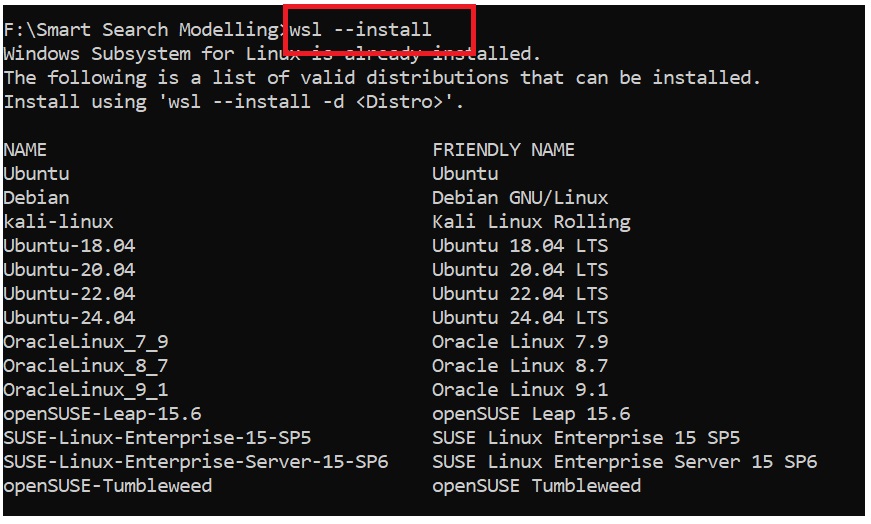Select the Ubuntu-24.04 distribution name
The width and height of the screenshot is (871, 524).
tap(69, 317)
